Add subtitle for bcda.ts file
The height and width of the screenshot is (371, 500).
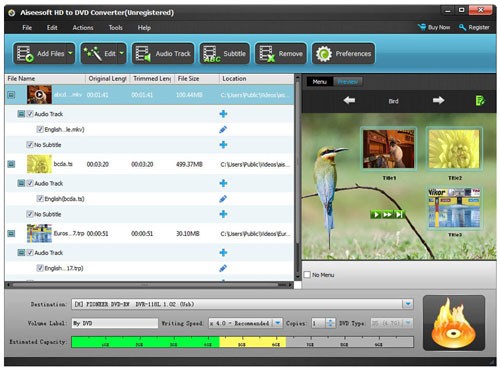223,214
